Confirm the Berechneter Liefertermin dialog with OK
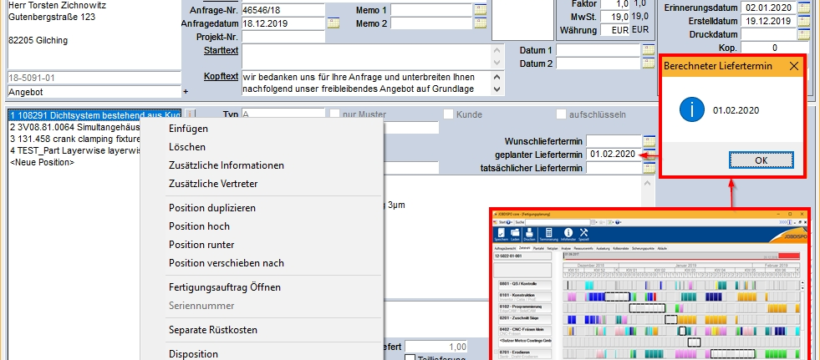 point(761,160)
